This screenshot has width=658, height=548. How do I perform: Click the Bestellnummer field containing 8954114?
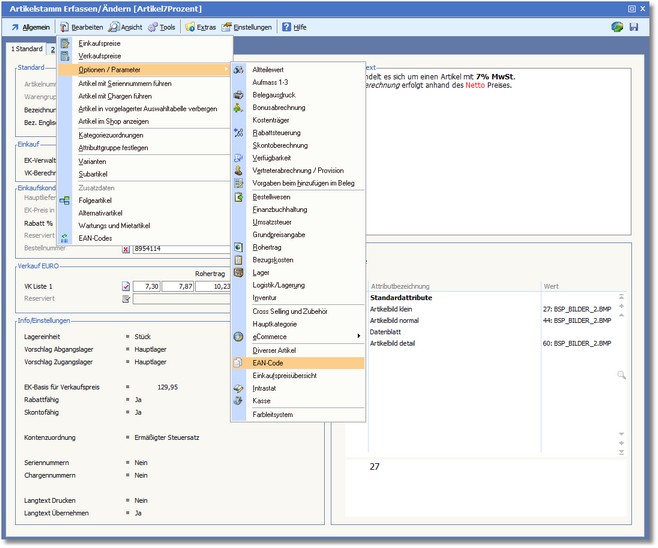click(180, 249)
